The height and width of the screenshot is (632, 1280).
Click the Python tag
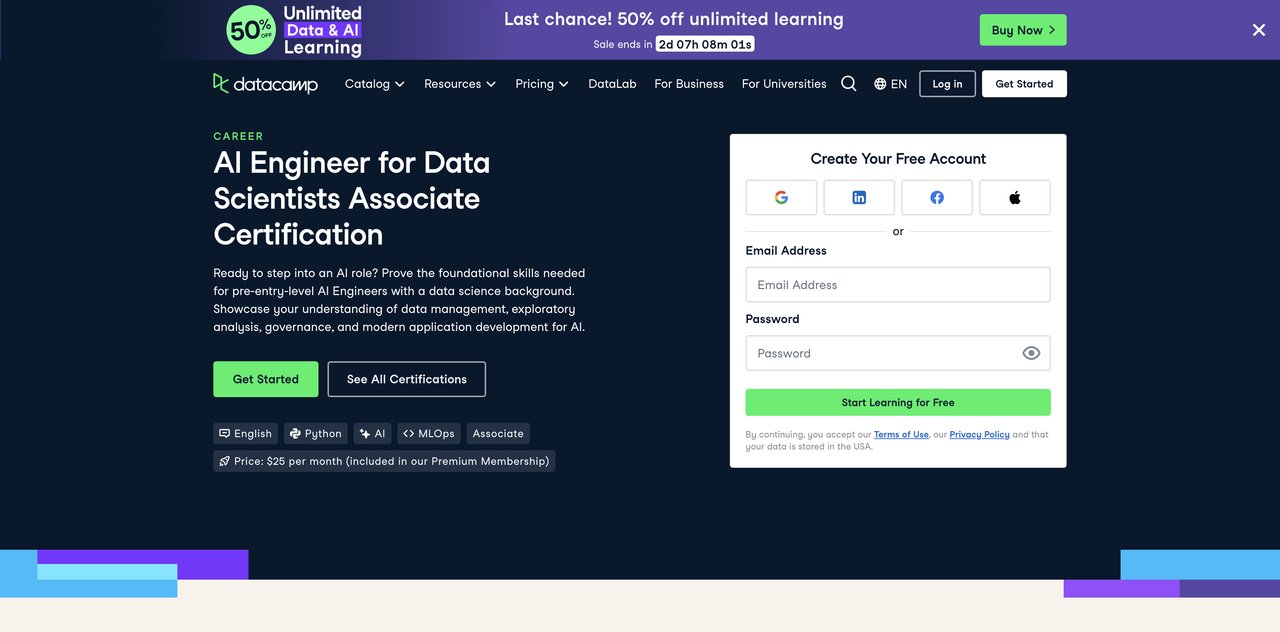pyautogui.click(x=316, y=433)
